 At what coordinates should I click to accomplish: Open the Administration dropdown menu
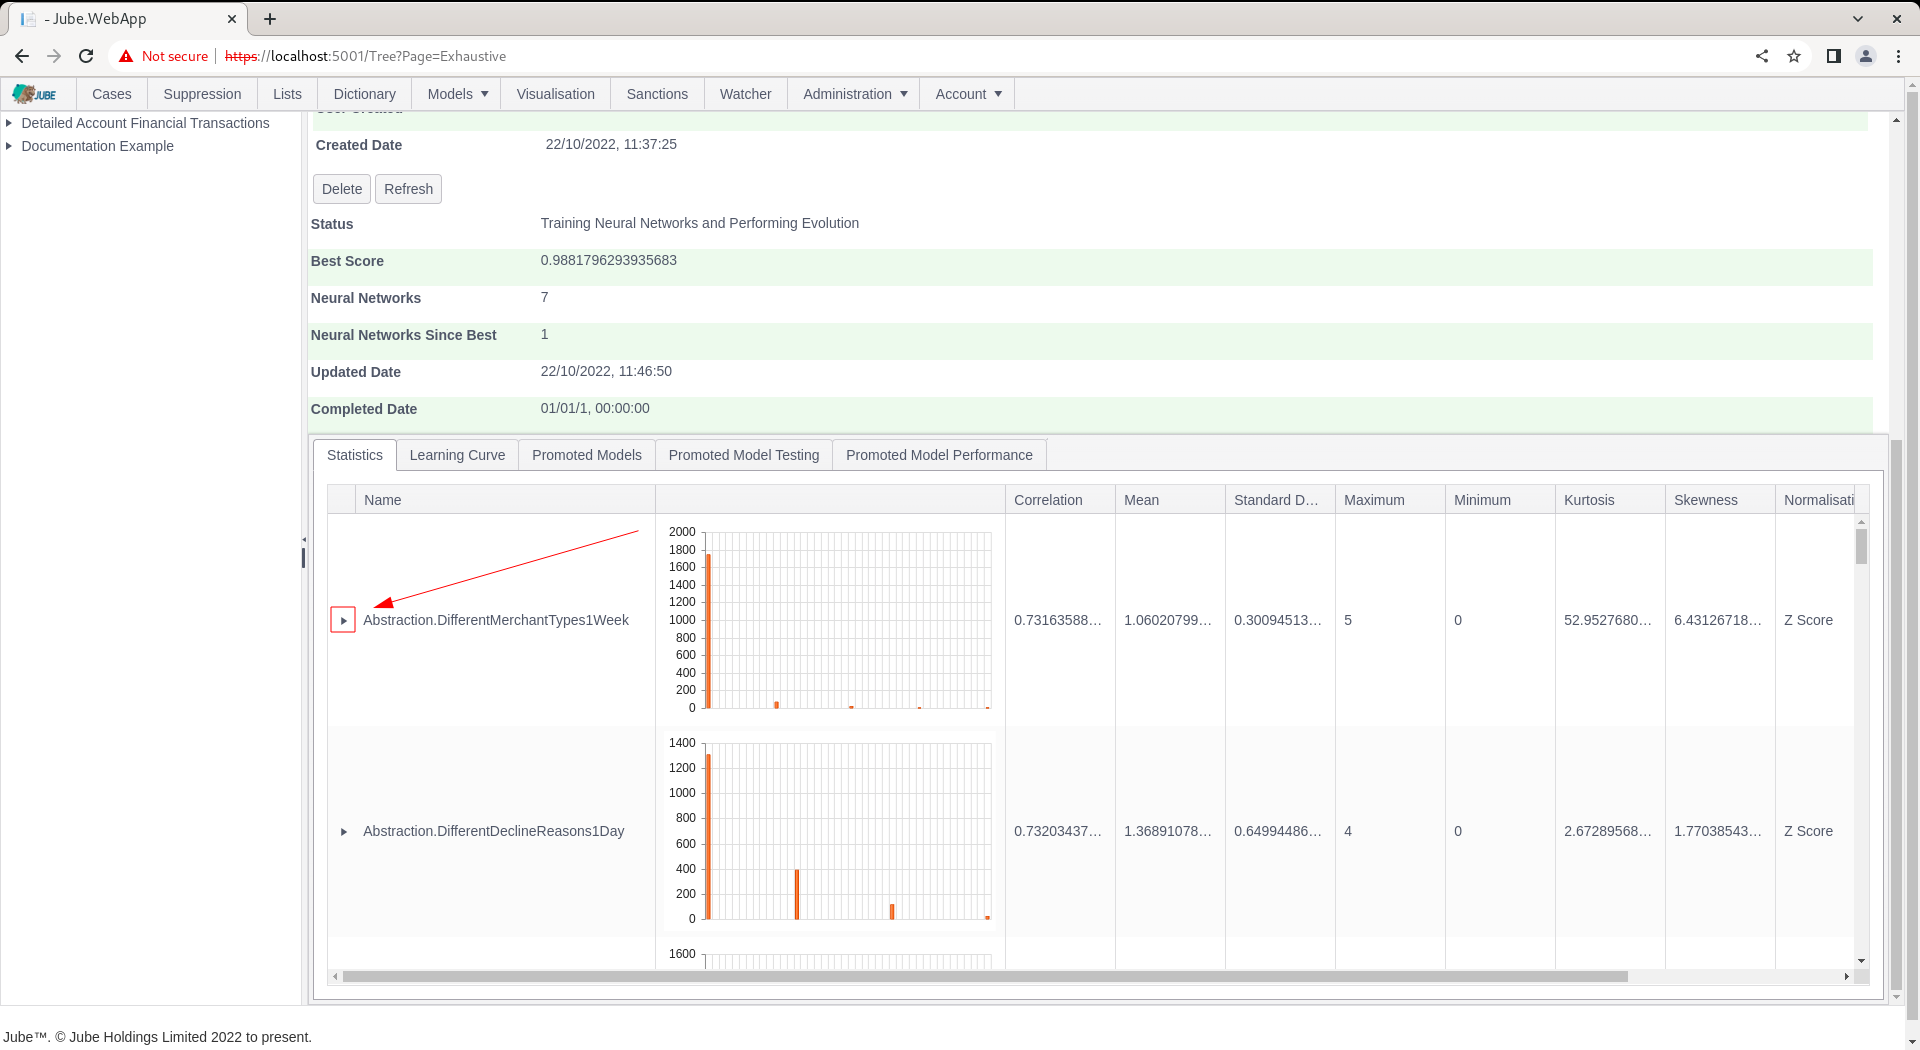855,94
